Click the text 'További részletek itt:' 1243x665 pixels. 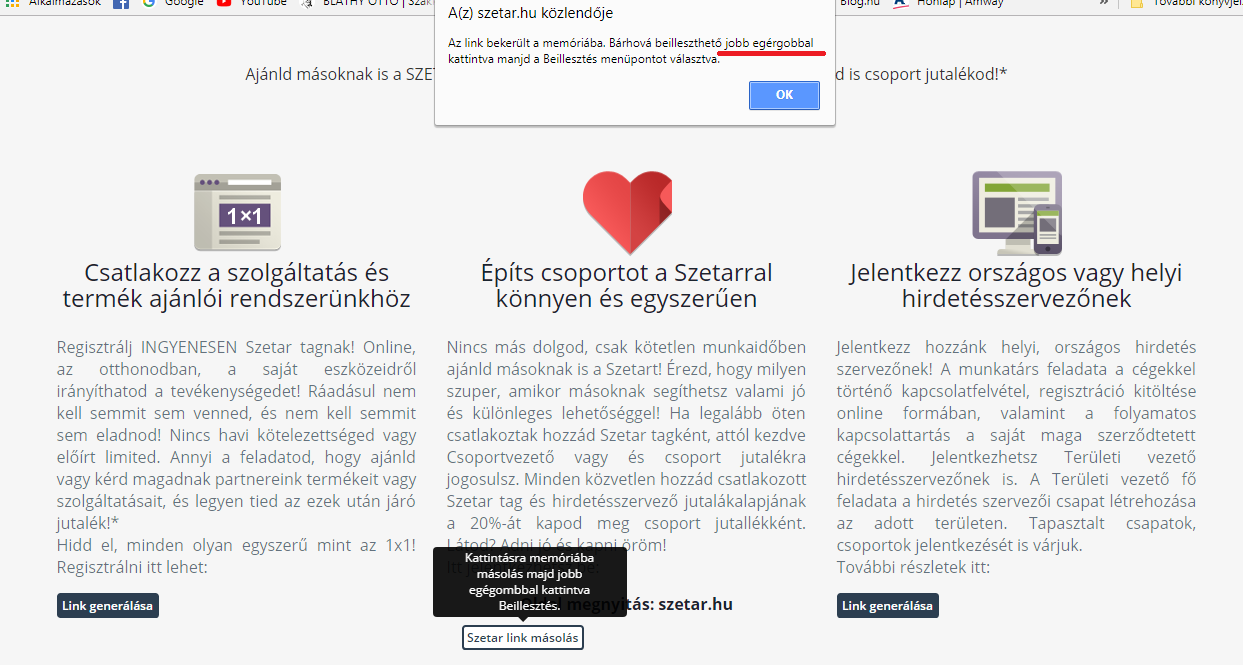[x=913, y=568]
